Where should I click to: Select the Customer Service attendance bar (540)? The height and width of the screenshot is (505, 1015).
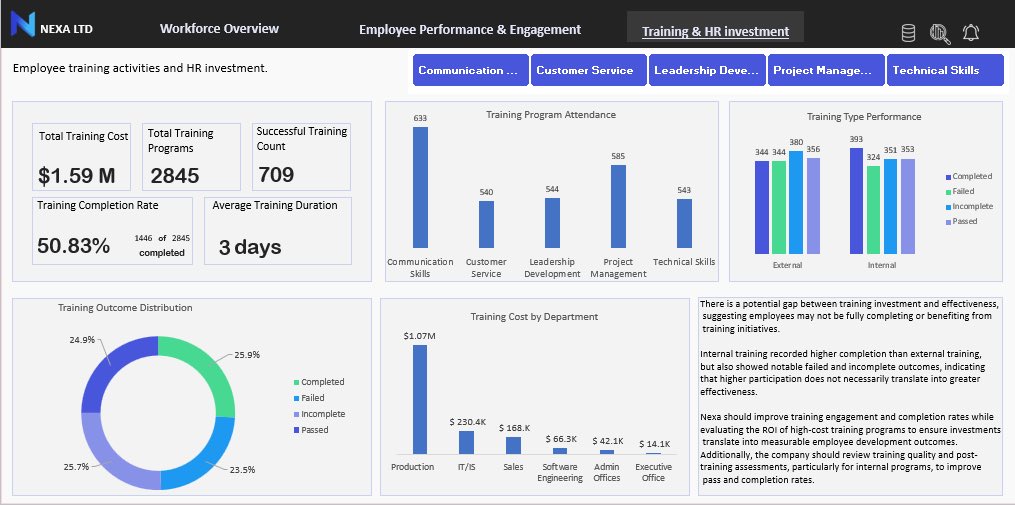coord(486,224)
